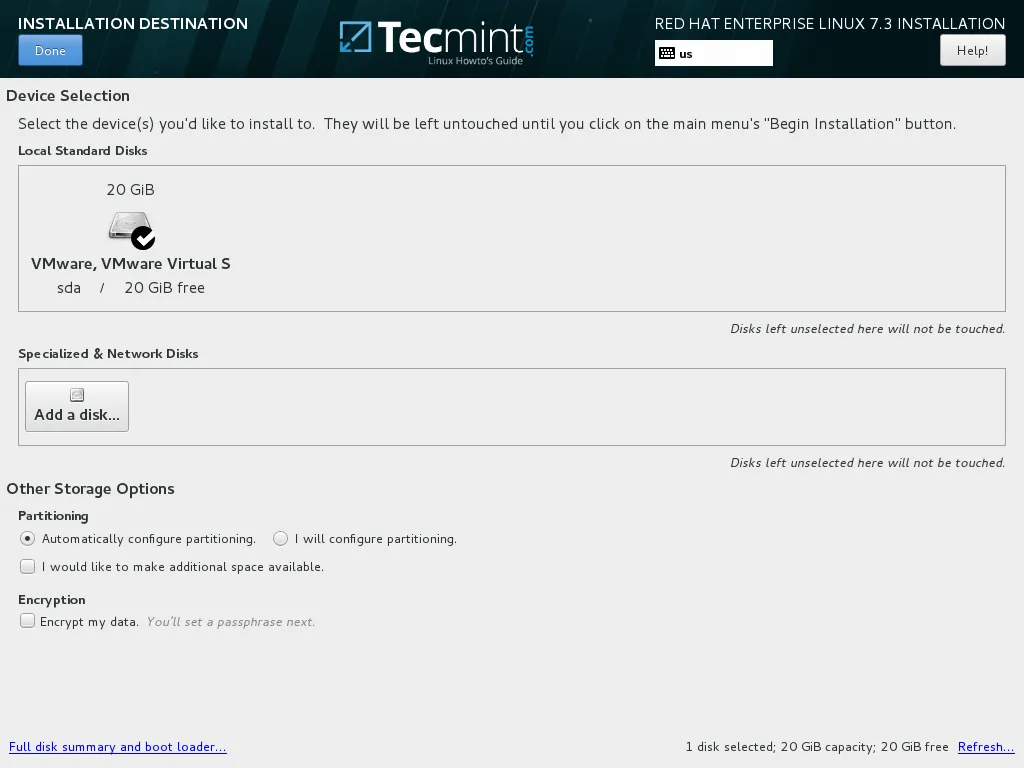The width and height of the screenshot is (1024, 768).
Task: Select 'Automatically configure partitioning' radio button
Action: point(28,538)
